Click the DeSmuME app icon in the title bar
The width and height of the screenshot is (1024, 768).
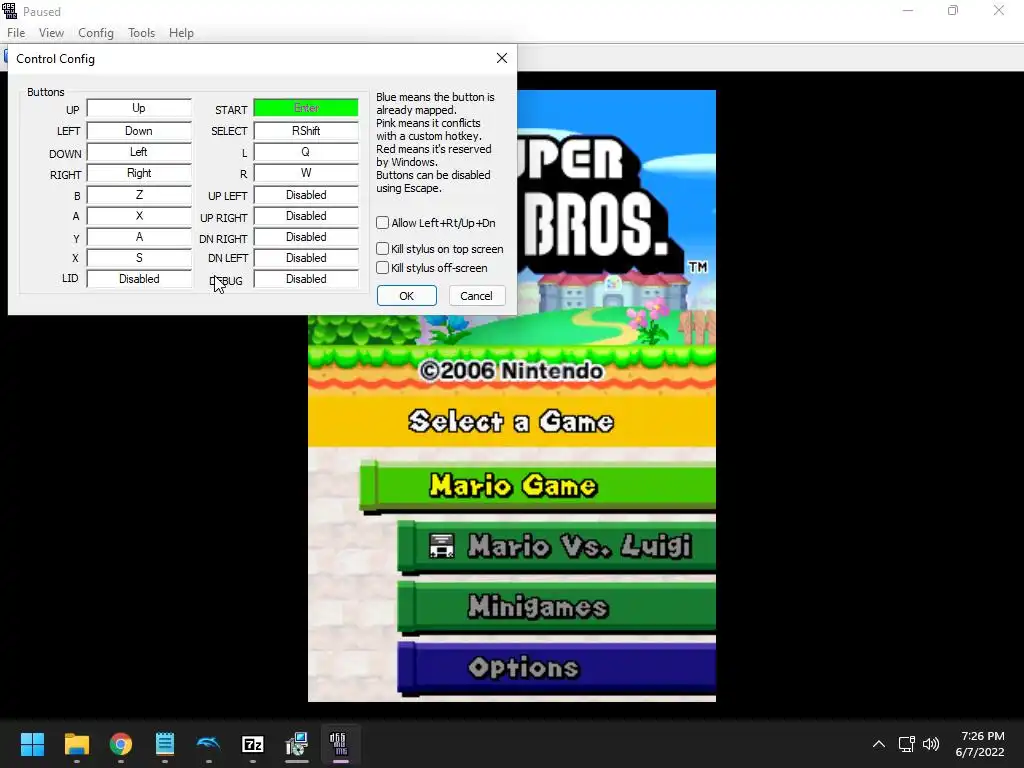pos(9,11)
